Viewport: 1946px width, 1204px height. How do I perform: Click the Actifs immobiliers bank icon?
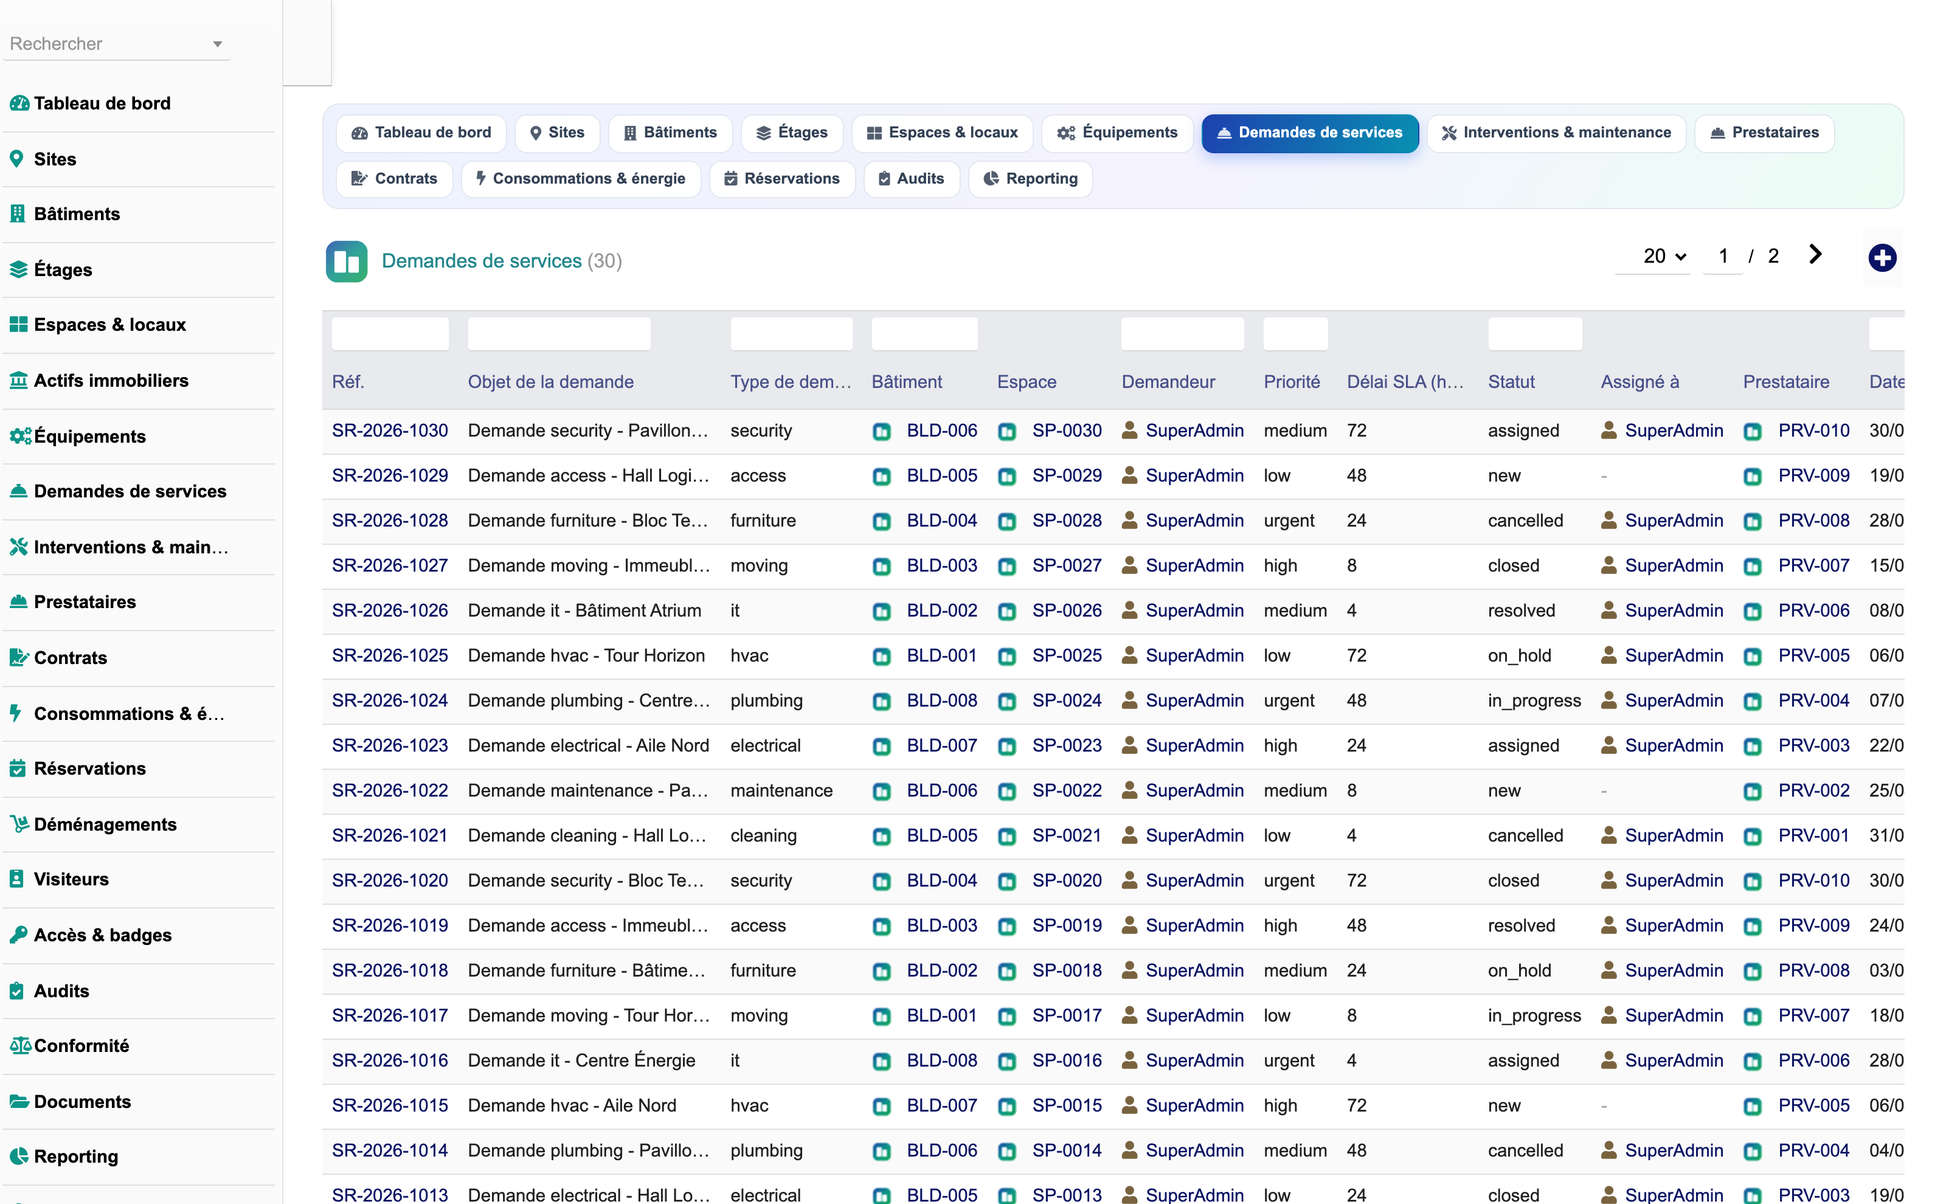coord(19,380)
